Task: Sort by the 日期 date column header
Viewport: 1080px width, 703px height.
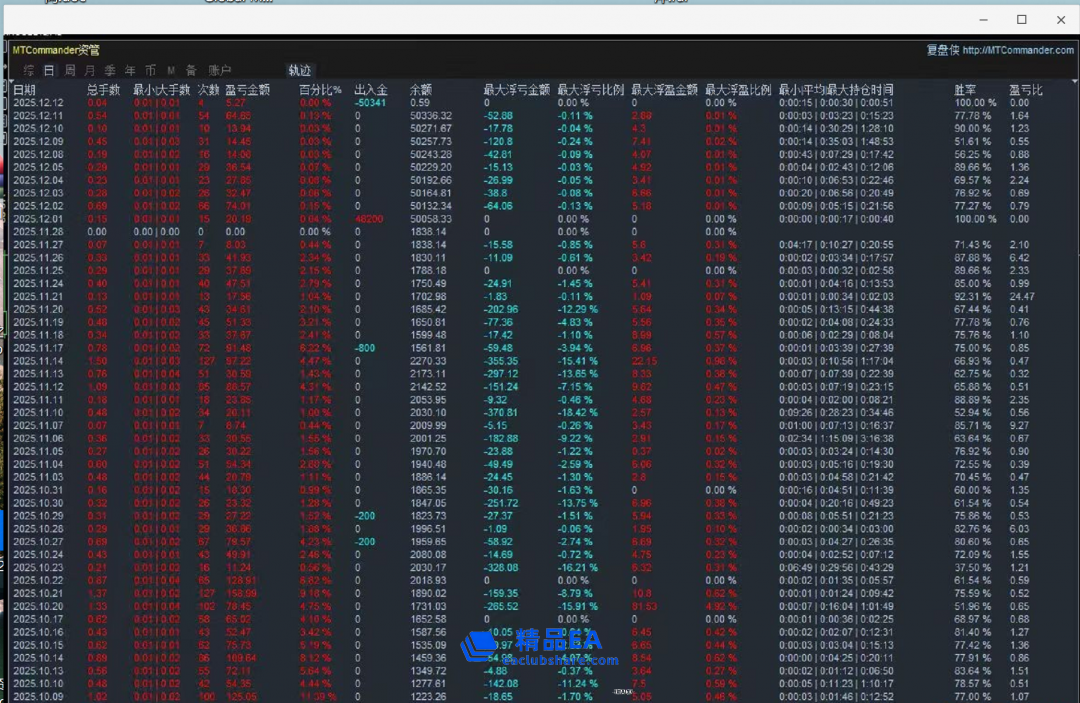Action: pos(24,90)
